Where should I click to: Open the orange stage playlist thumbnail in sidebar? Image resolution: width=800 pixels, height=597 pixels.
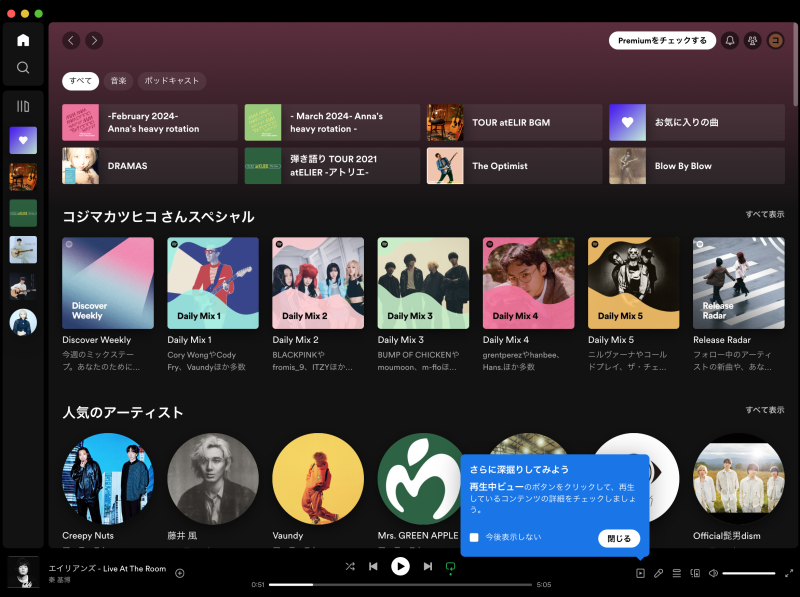(23, 177)
